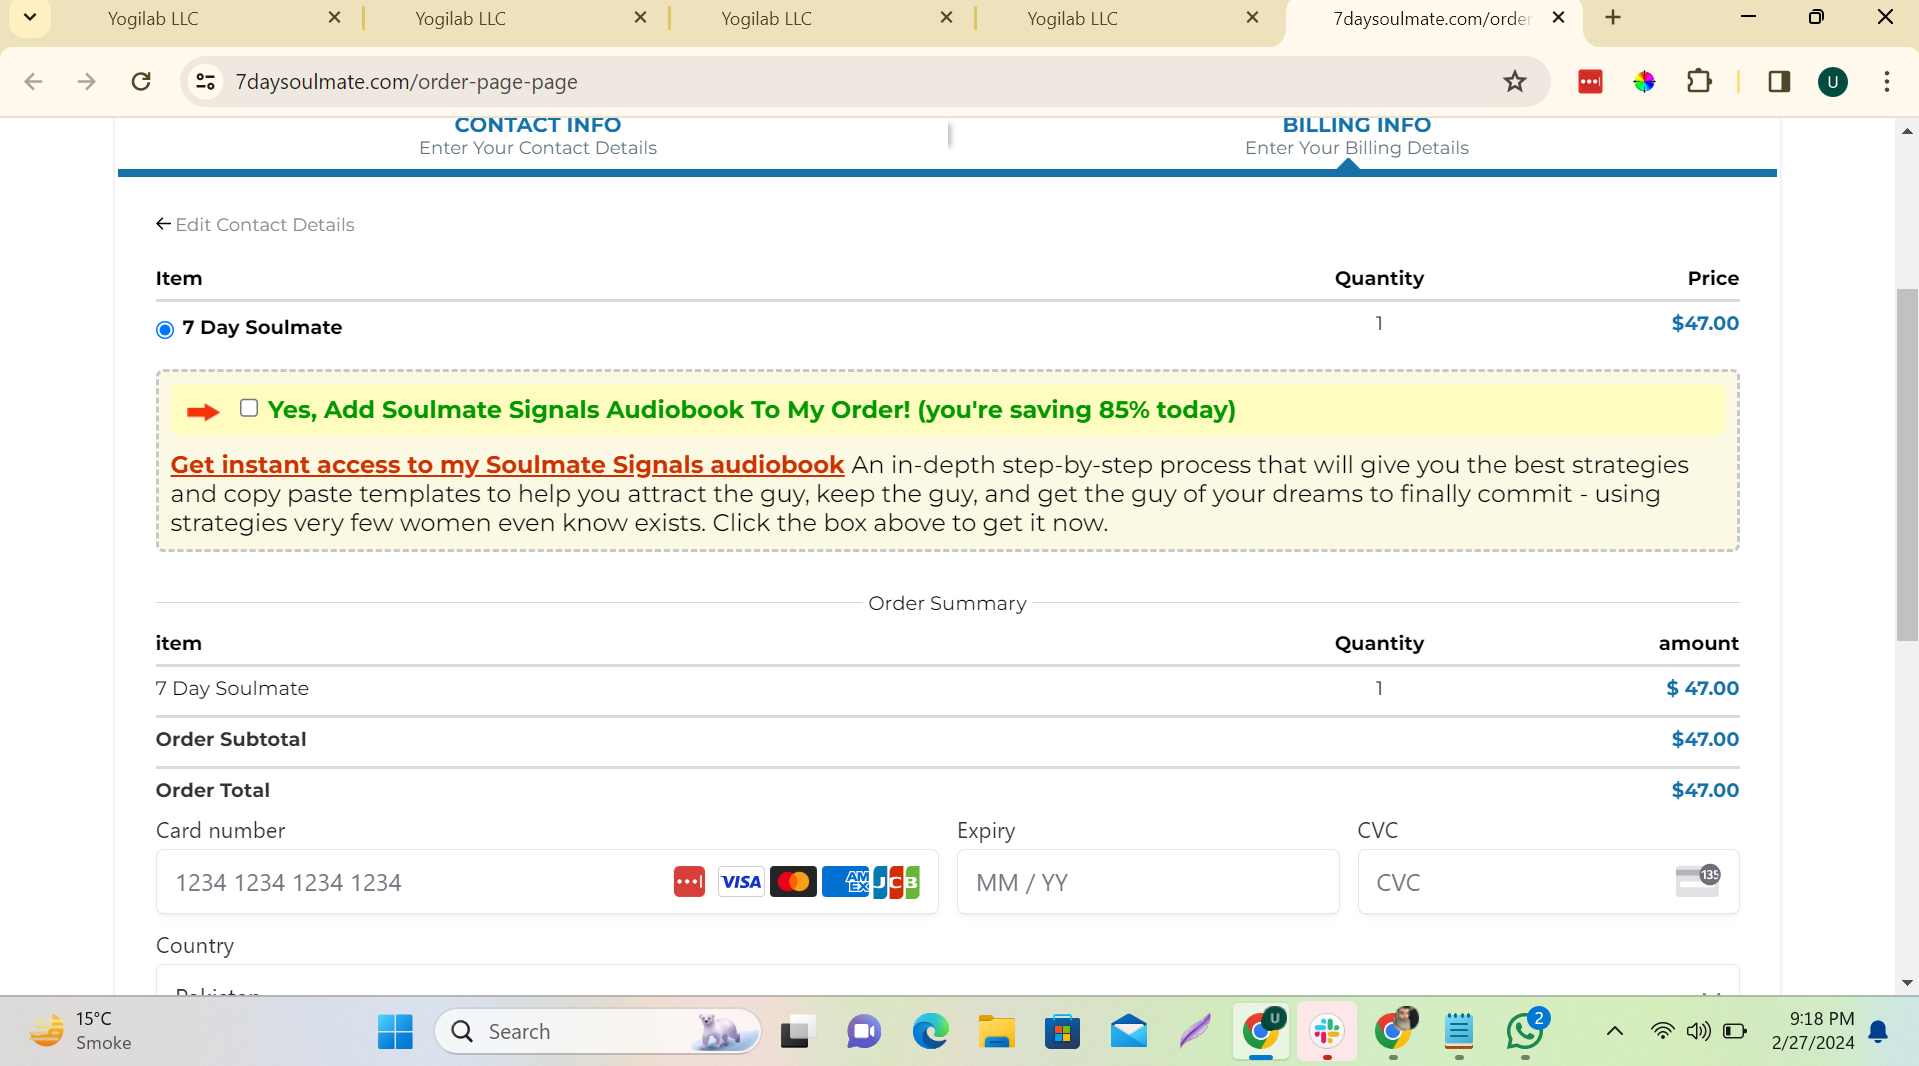This screenshot has width=1919, height=1066.
Task: Open Slack from the taskbar
Action: (1327, 1031)
